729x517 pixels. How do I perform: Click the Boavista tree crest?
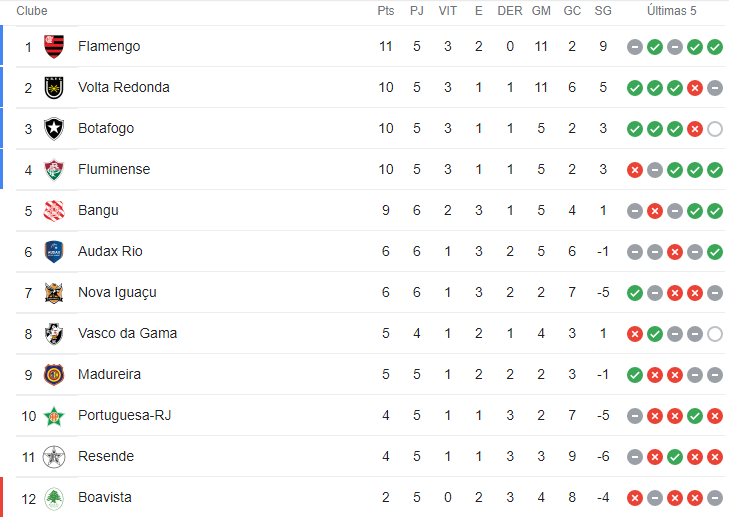[x=54, y=498]
